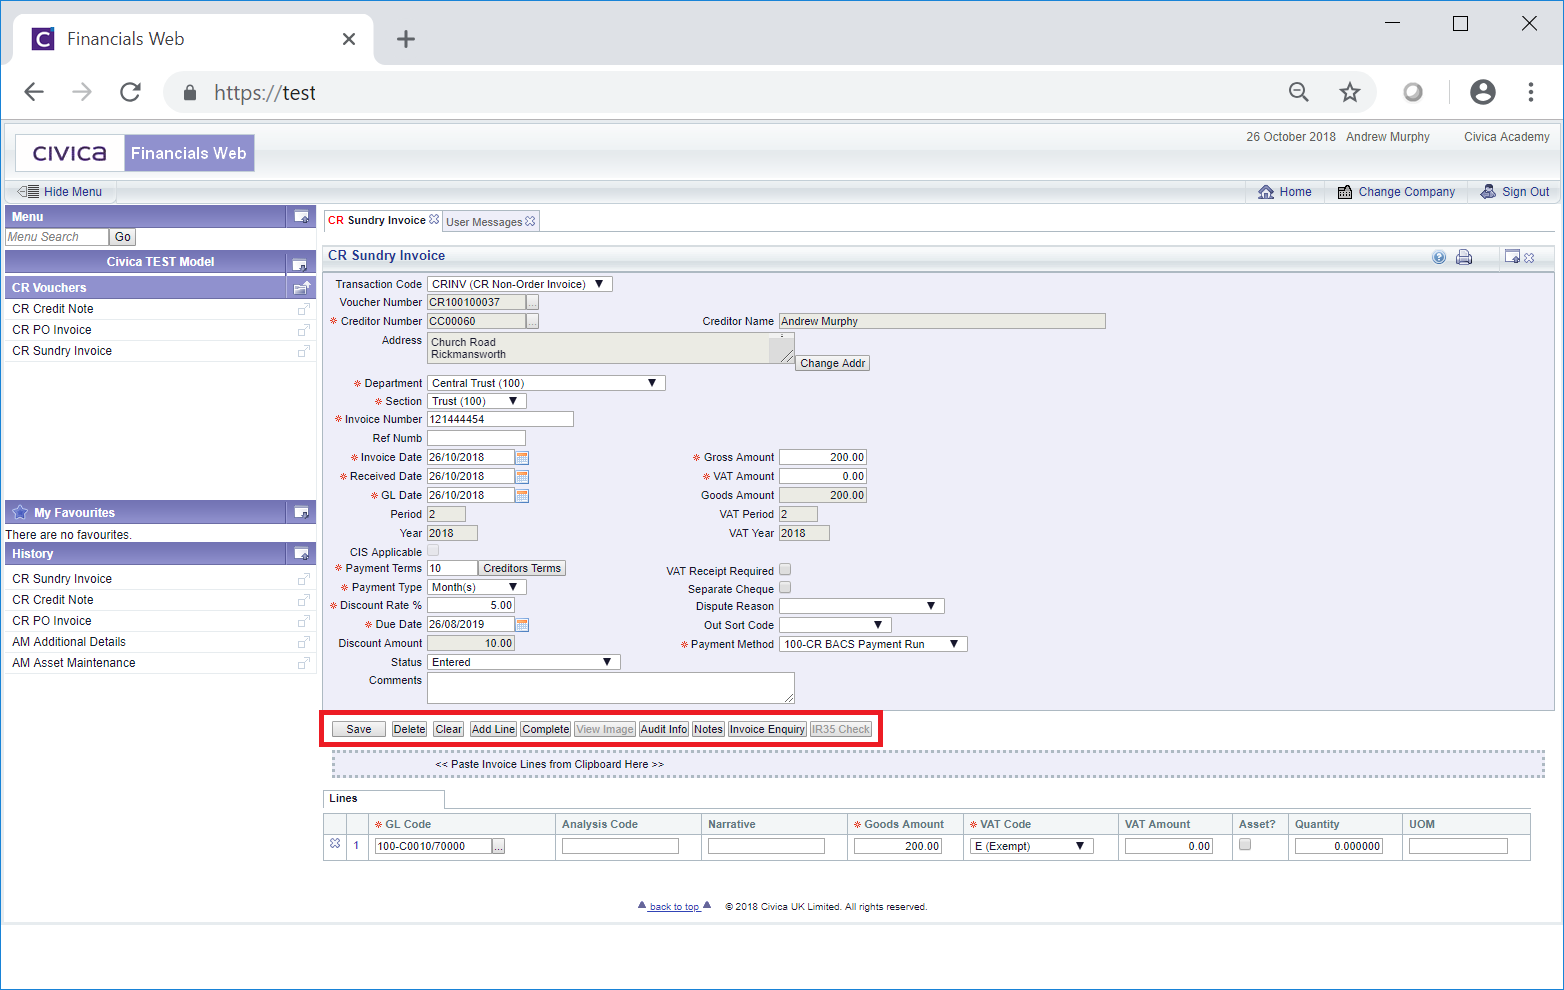Image resolution: width=1564 pixels, height=990 pixels.
Task: Open VAT Code dropdown on line 1
Action: click(x=1032, y=846)
